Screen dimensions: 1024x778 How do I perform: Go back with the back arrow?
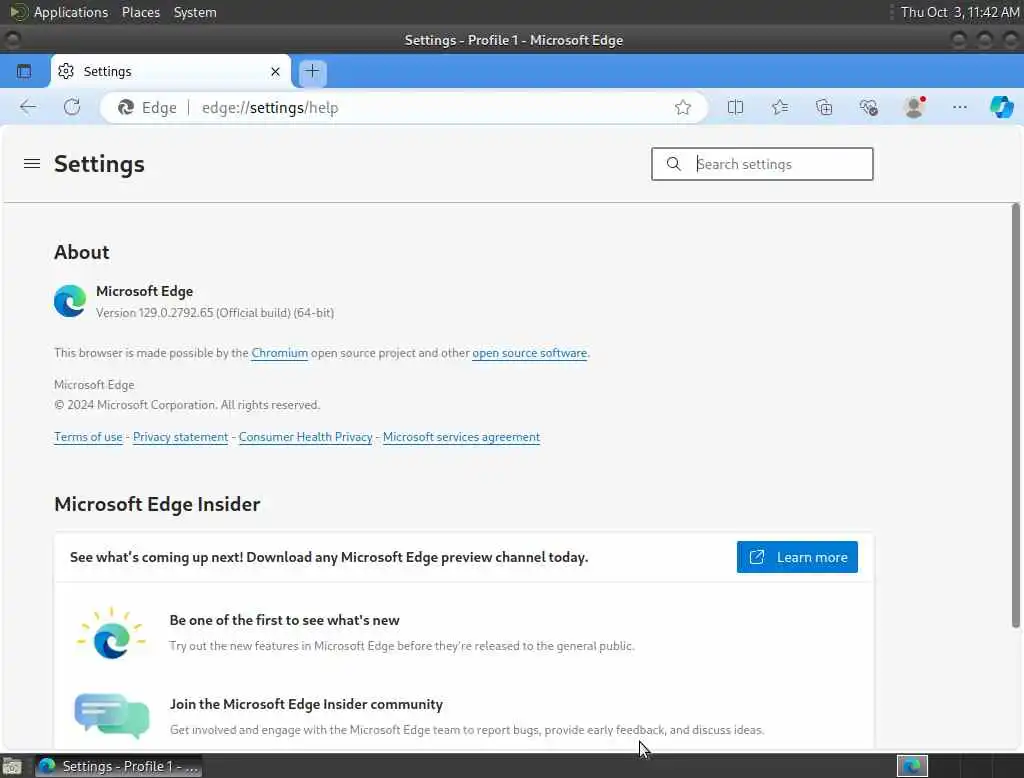point(28,107)
